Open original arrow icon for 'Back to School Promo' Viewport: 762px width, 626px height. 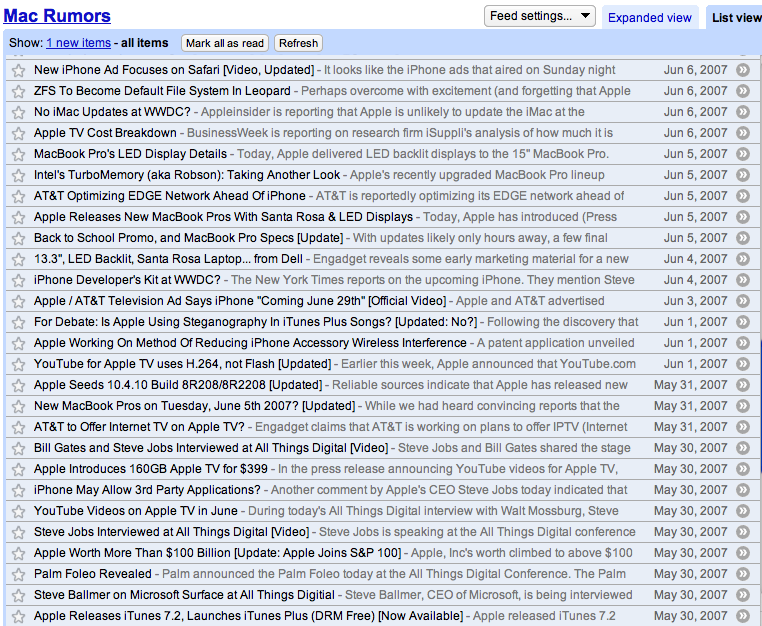743,238
